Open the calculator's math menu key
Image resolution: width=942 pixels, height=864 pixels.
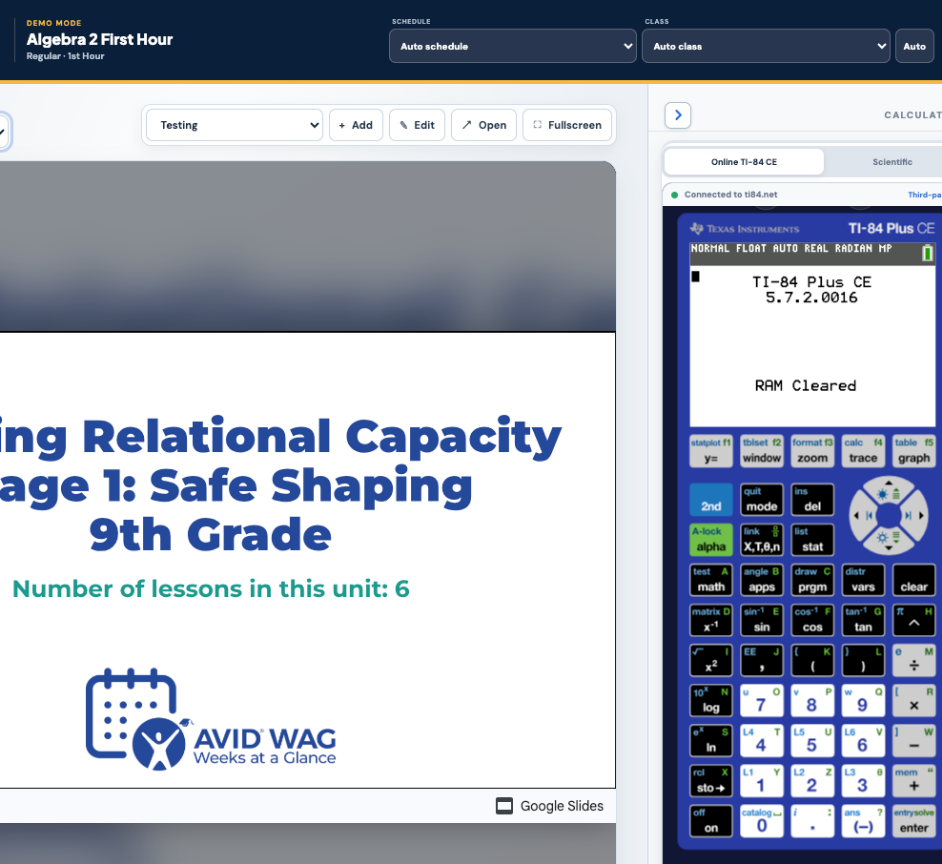click(711, 580)
